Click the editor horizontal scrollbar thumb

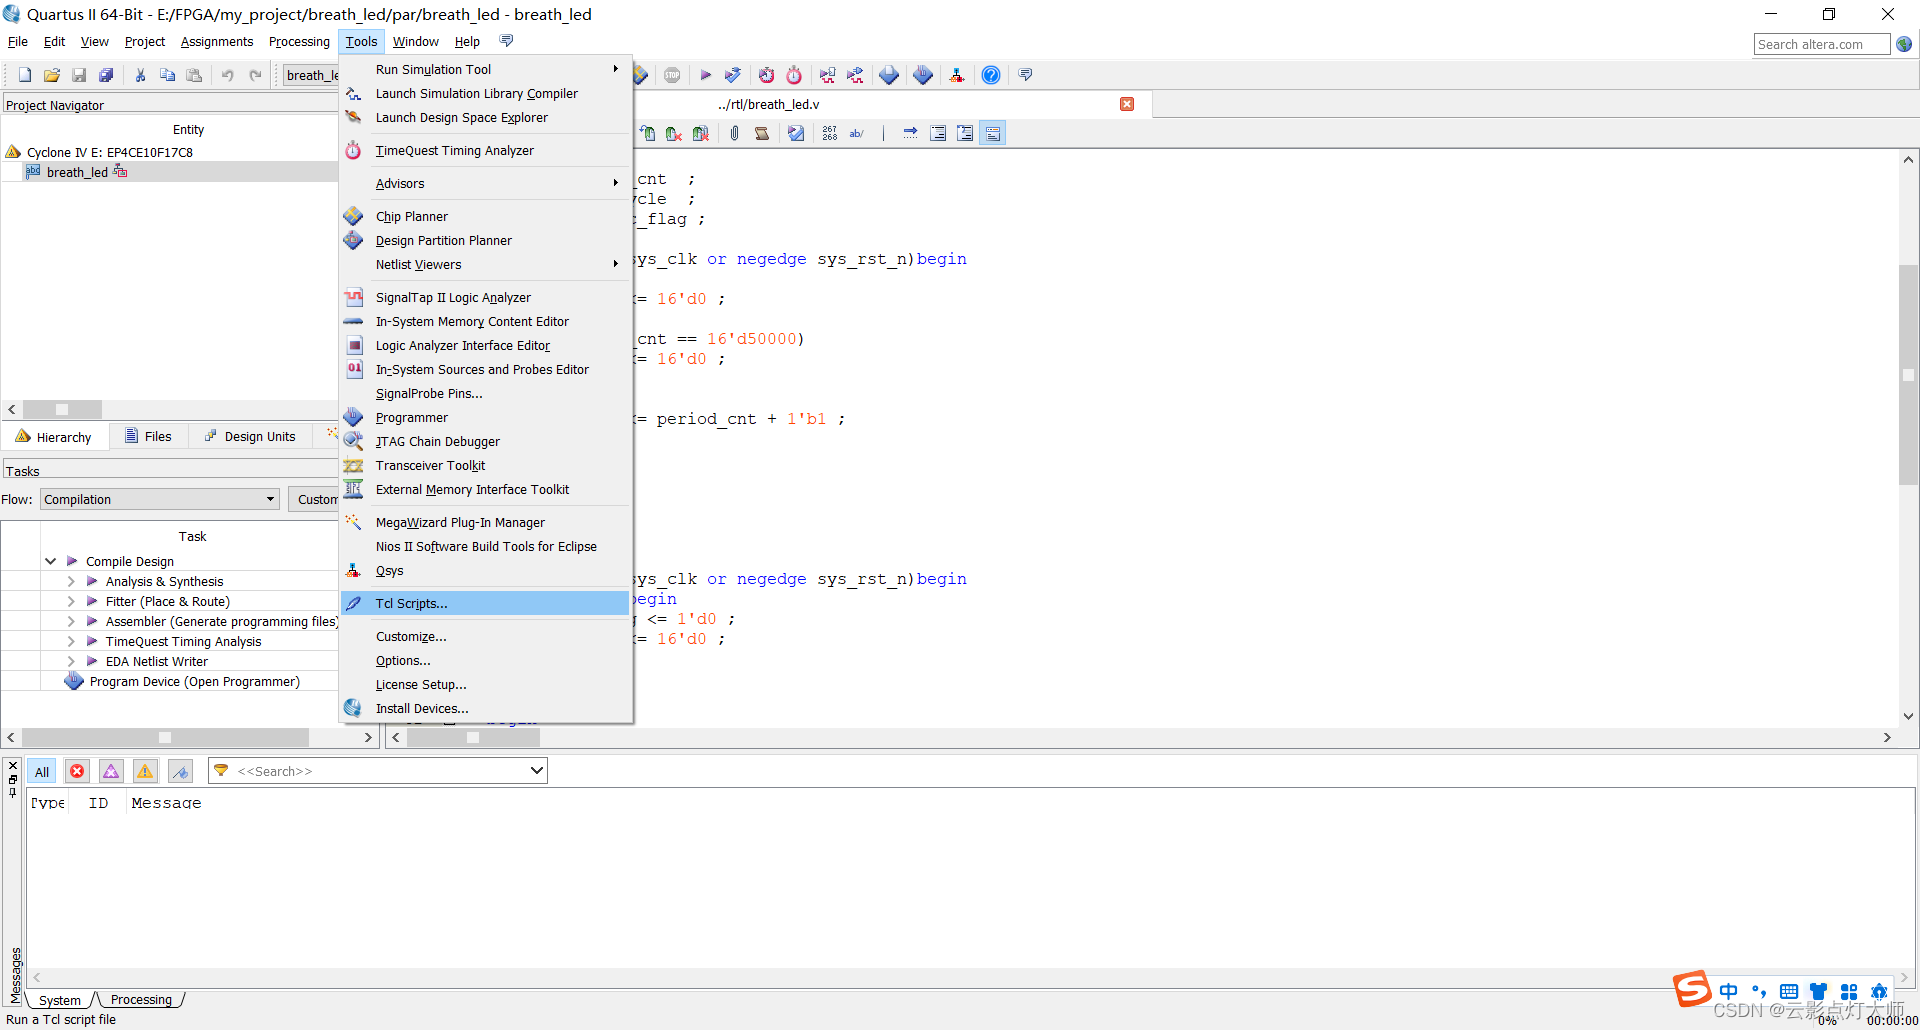coord(473,737)
